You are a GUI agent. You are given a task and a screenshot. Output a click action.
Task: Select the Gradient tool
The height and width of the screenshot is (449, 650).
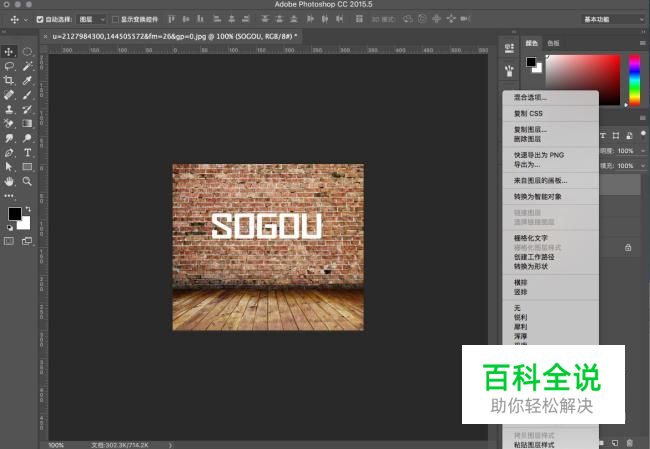[x=27, y=124]
